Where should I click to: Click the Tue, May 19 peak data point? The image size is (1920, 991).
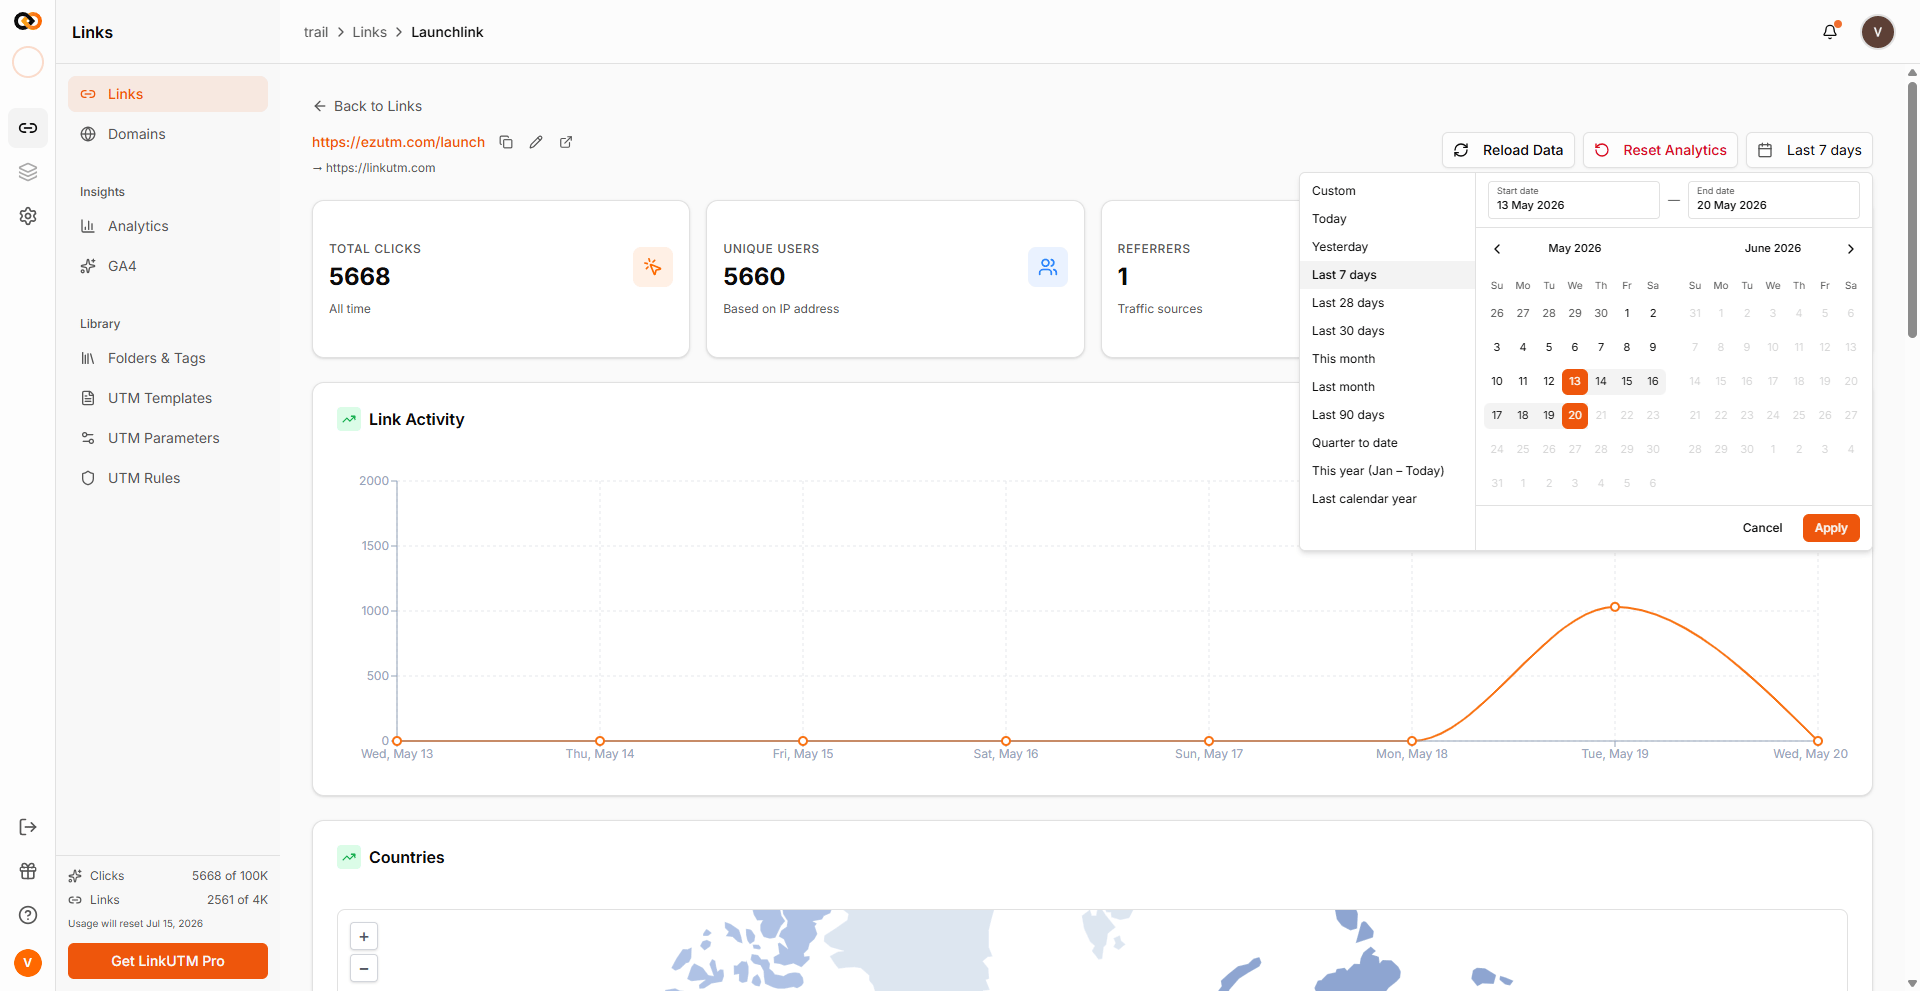1615,607
